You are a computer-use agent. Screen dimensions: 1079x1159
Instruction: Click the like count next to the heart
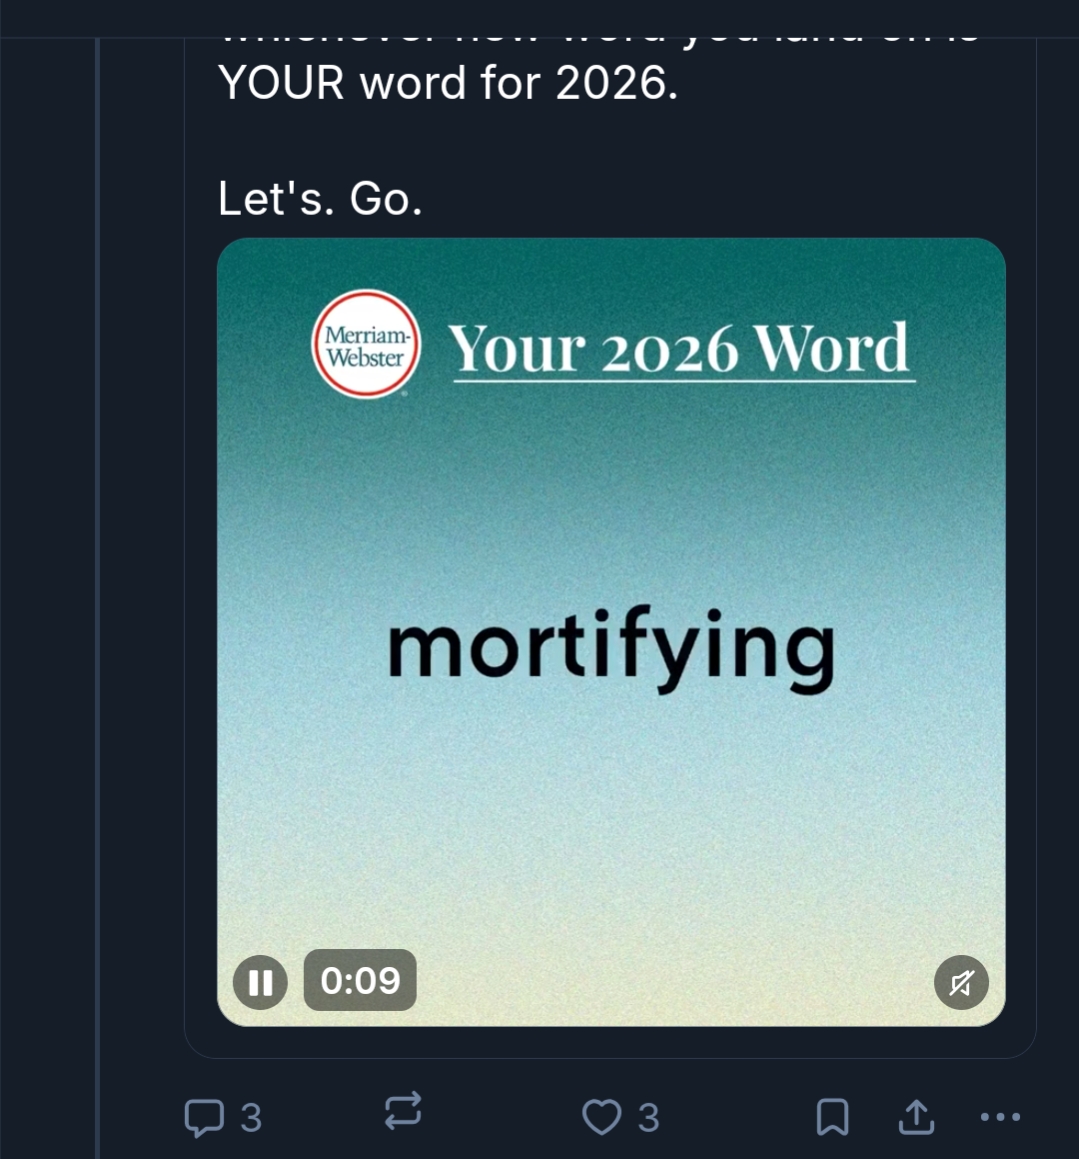click(649, 1118)
